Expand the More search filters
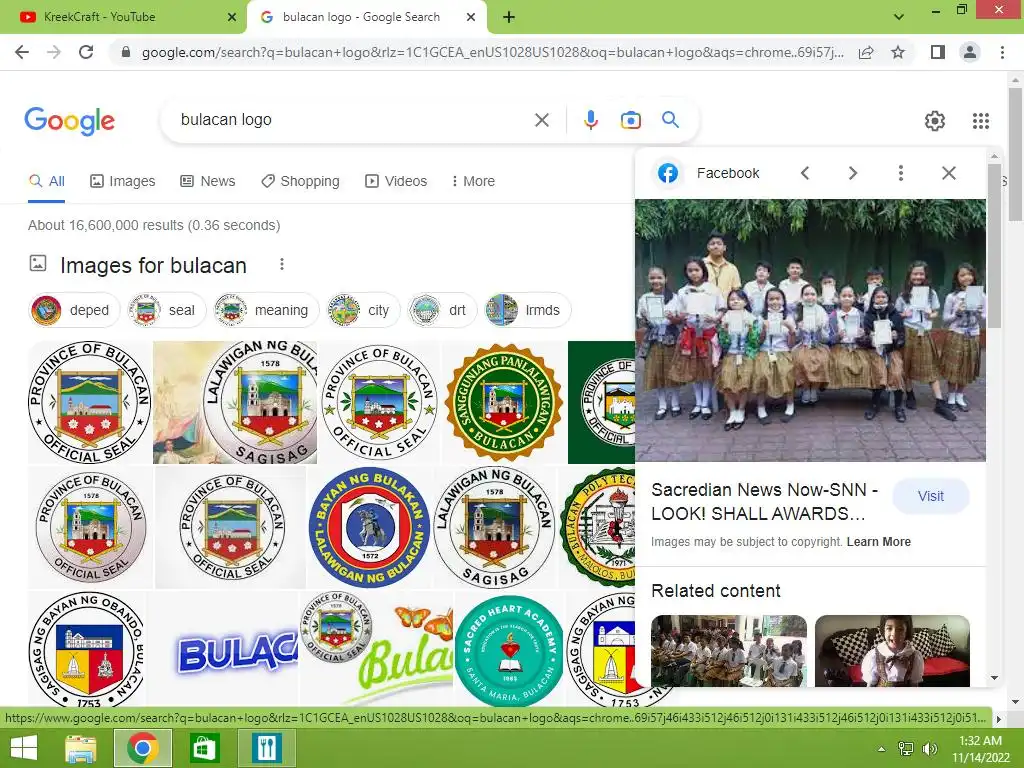Viewport: 1024px width, 768px height. (473, 182)
